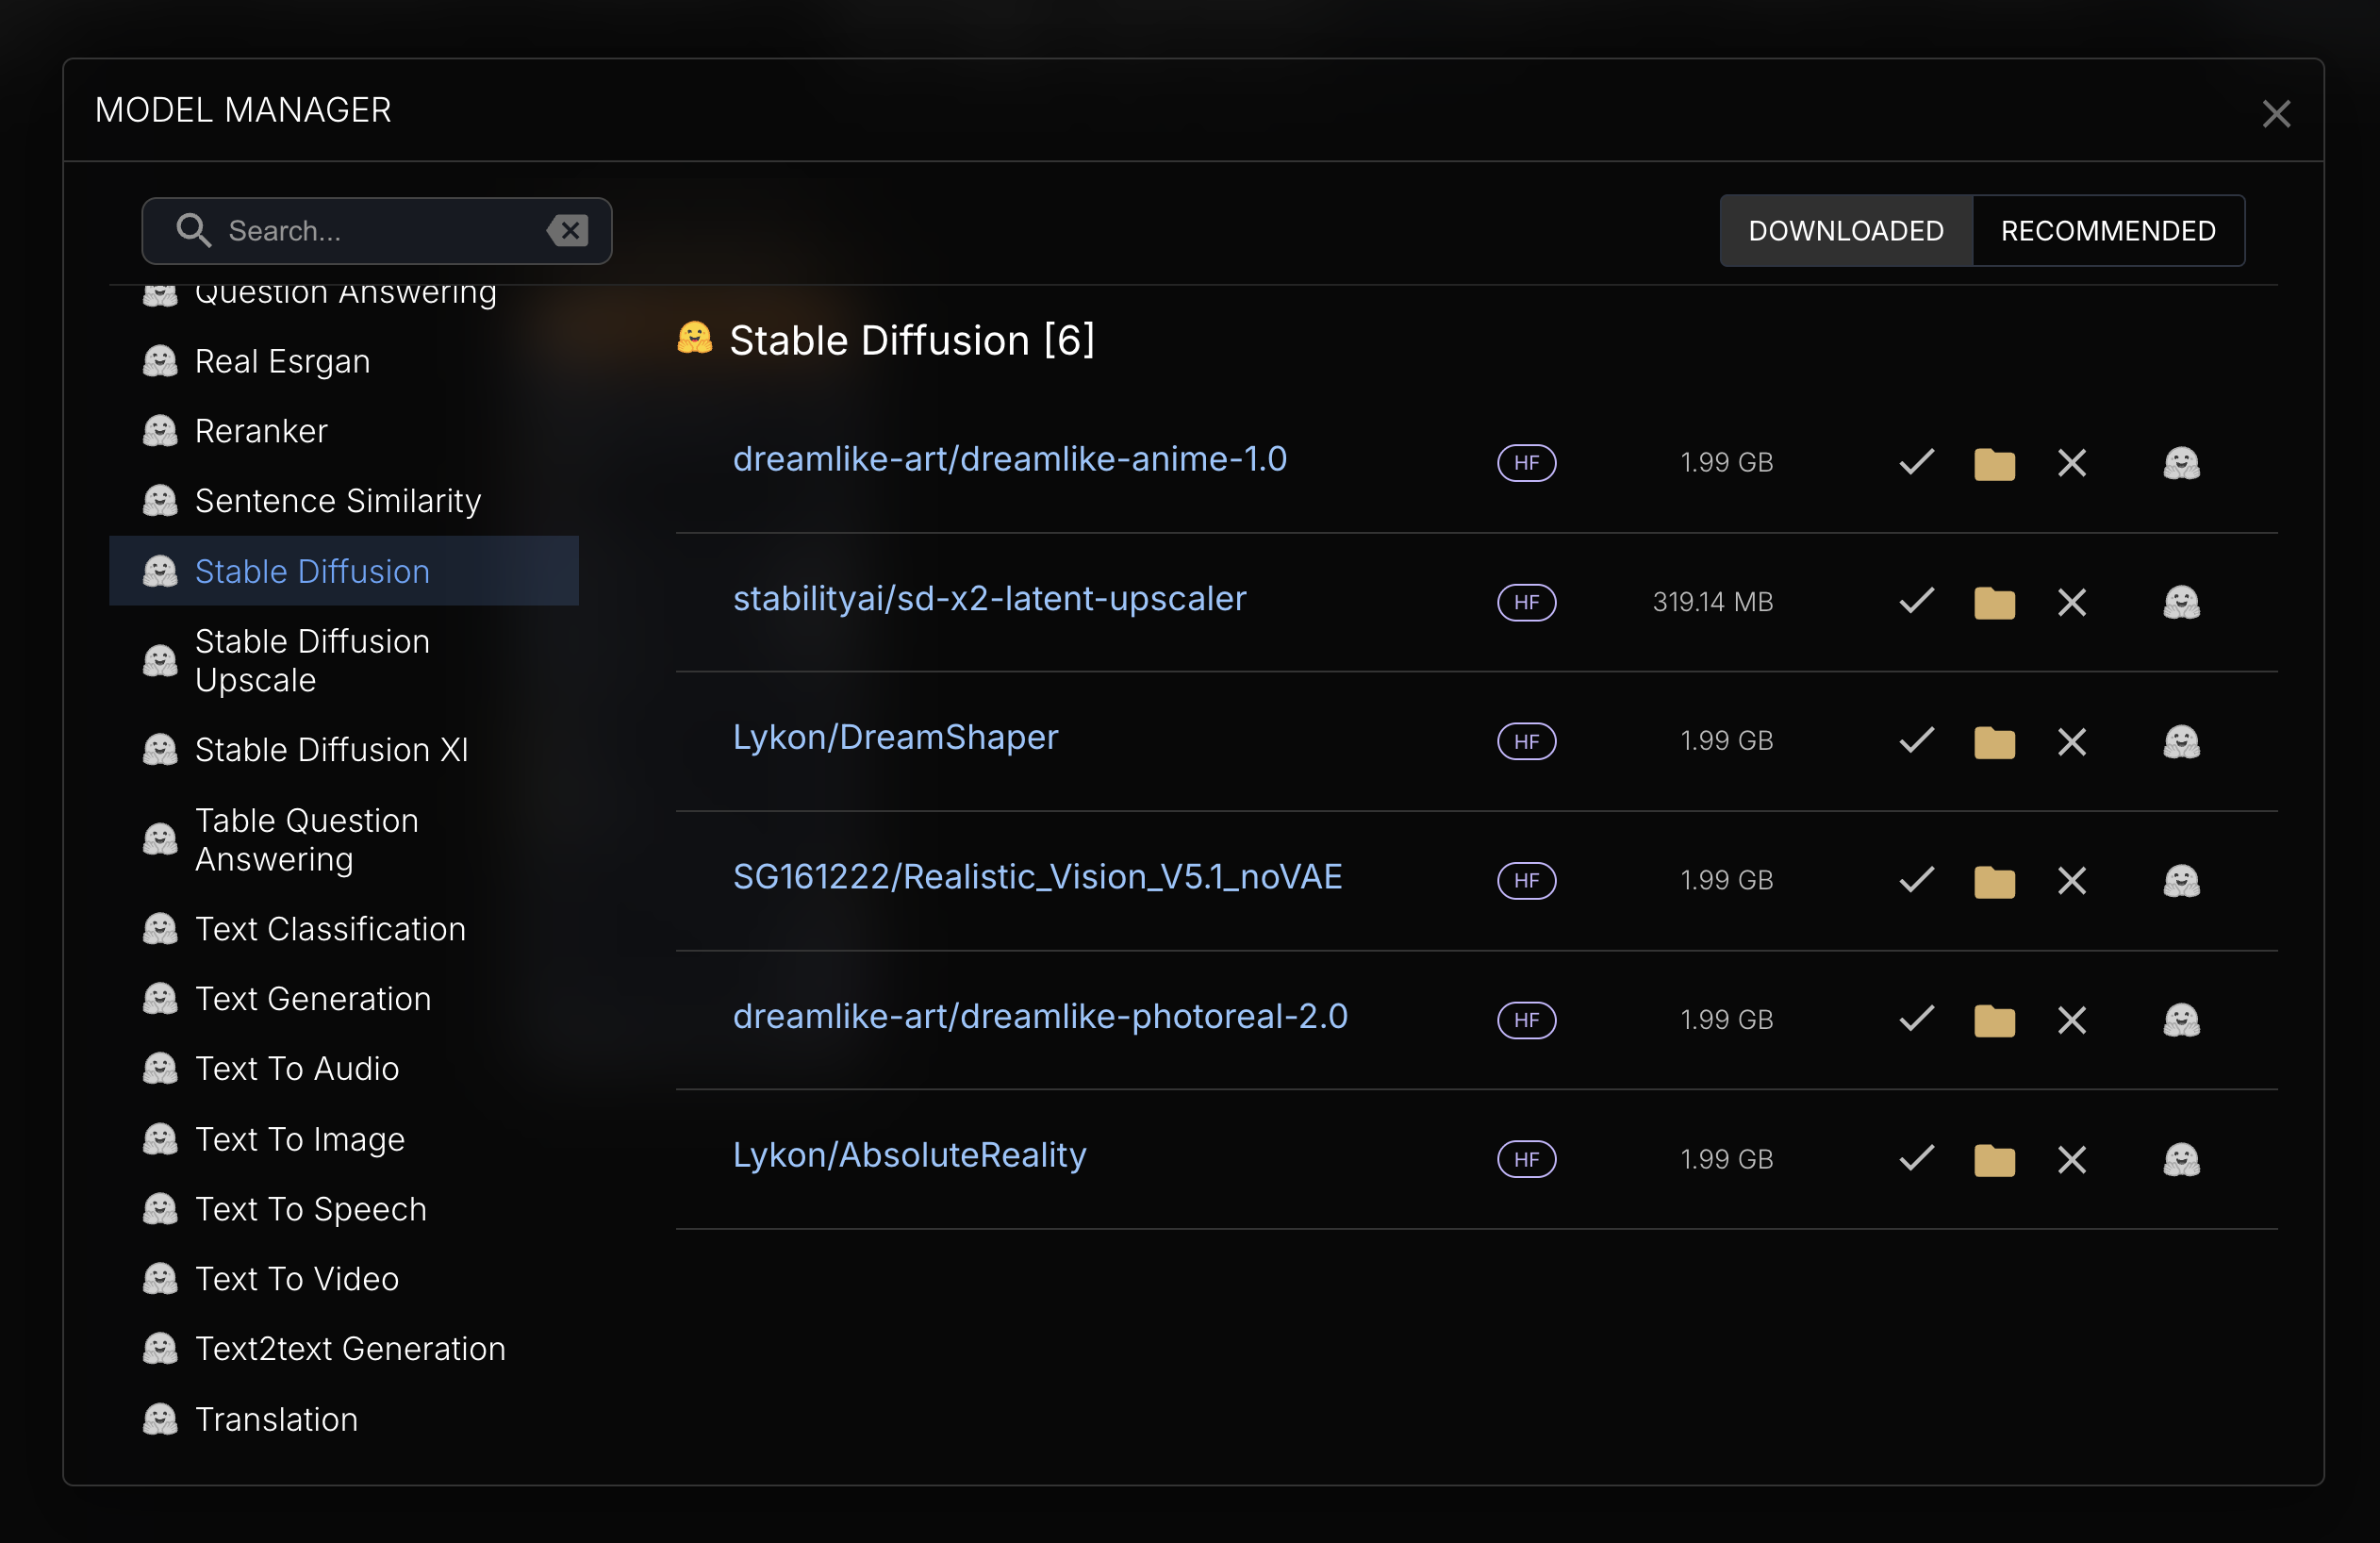Open Hugging Face page for dreamlike-anime-1.0
This screenshot has height=1543, width=2380.
pyautogui.click(x=2181, y=463)
